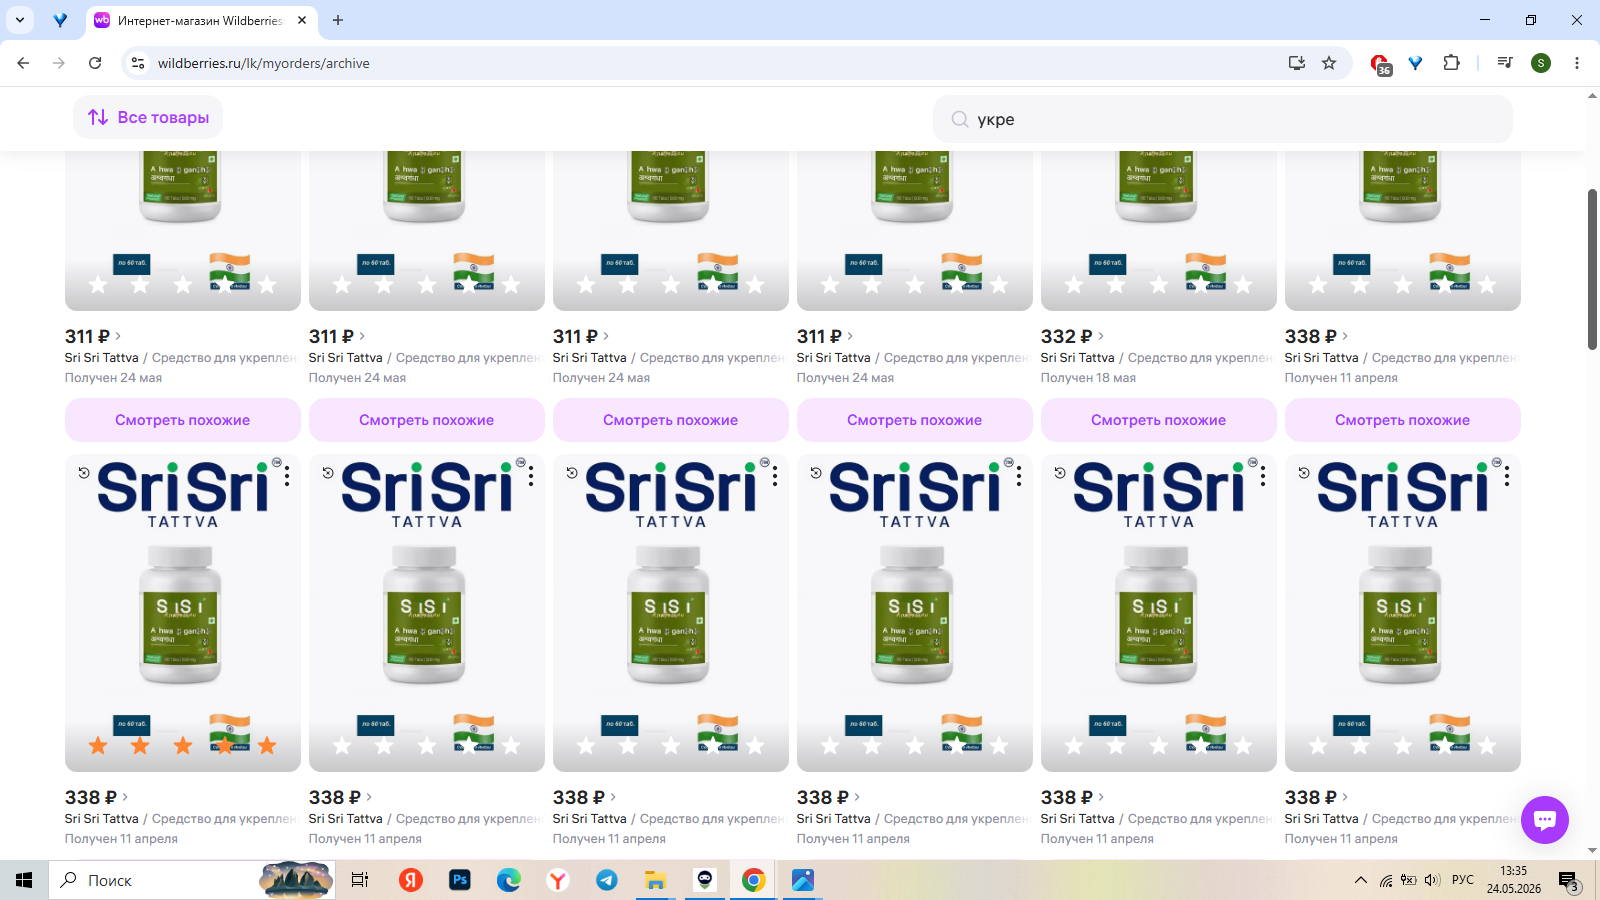The width and height of the screenshot is (1600, 900).
Task: Give five stars to the 332 ₽ product
Action: point(1243,285)
